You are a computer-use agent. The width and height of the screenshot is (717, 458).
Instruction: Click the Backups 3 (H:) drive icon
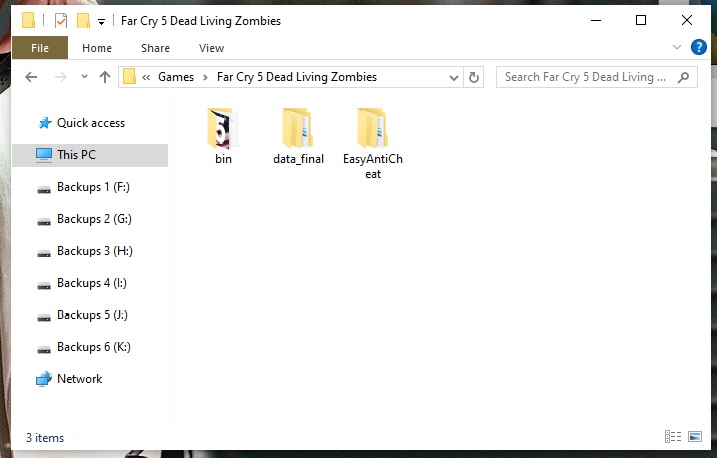click(x=44, y=253)
